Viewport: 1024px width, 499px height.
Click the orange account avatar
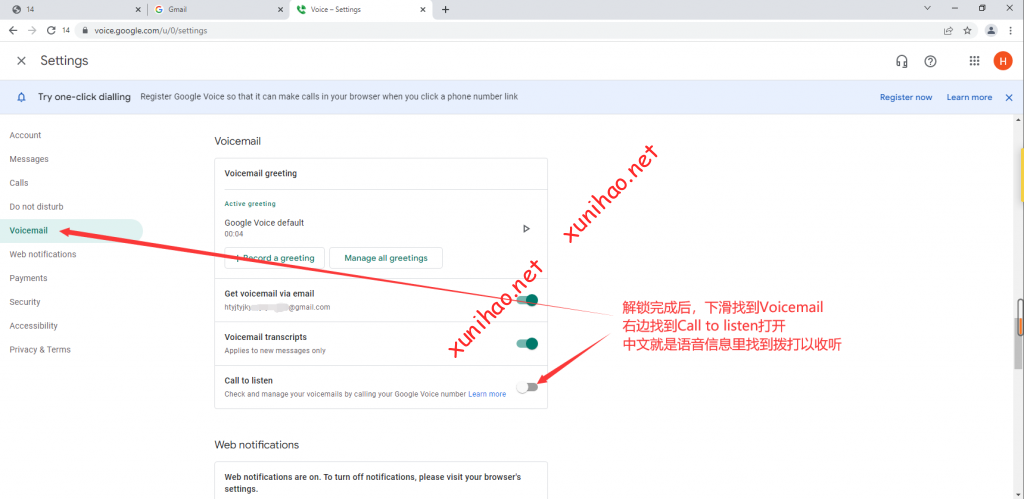click(1002, 61)
